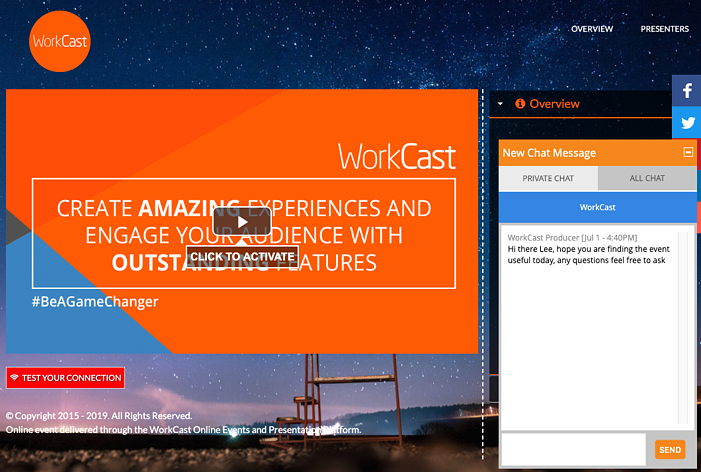The height and width of the screenshot is (472, 701).
Task: Click the Overview panel heading
Action: click(x=554, y=104)
